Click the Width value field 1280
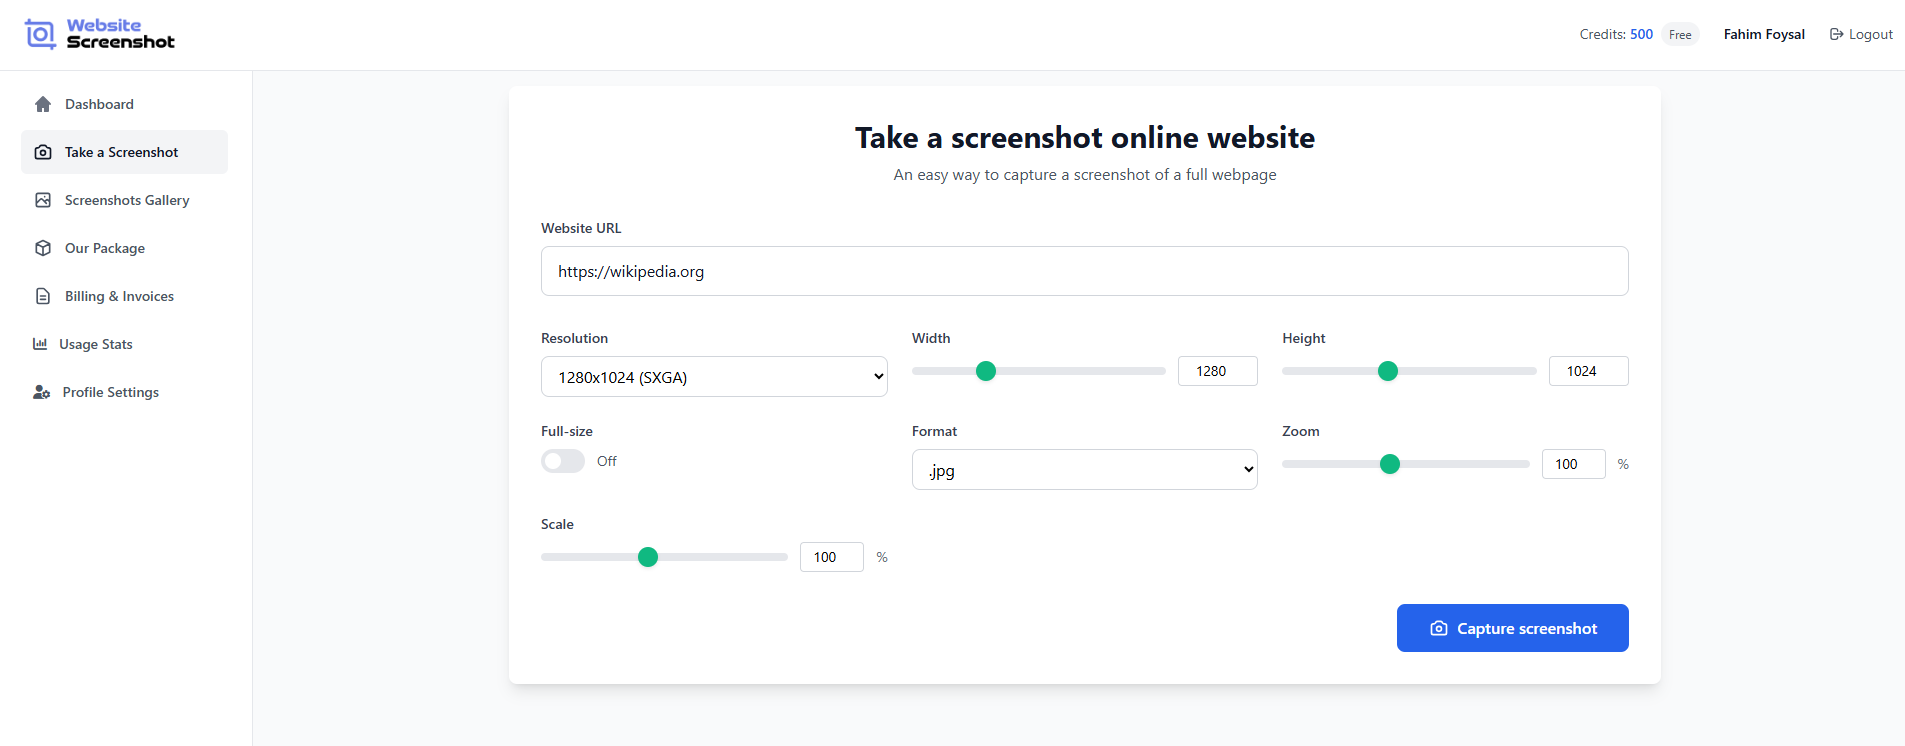This screenshot has width=1905, height=746. (x=1217, y=371)
